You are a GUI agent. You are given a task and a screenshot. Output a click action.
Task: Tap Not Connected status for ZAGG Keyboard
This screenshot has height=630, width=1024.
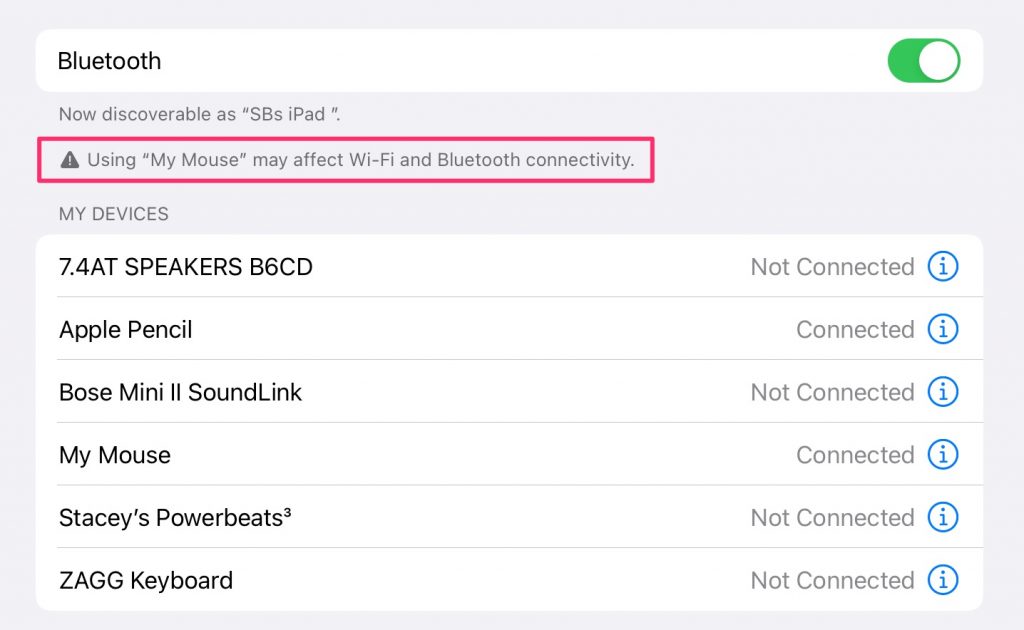click(832, 580)
